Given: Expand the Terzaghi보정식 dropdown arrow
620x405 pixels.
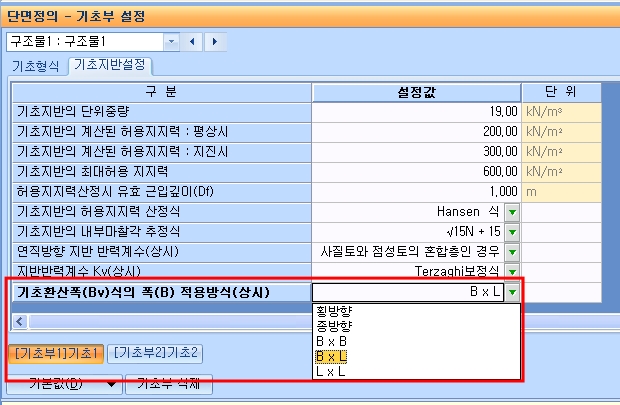Looking at the screenshot, I should pyautogui.click(x=512, y=271).
